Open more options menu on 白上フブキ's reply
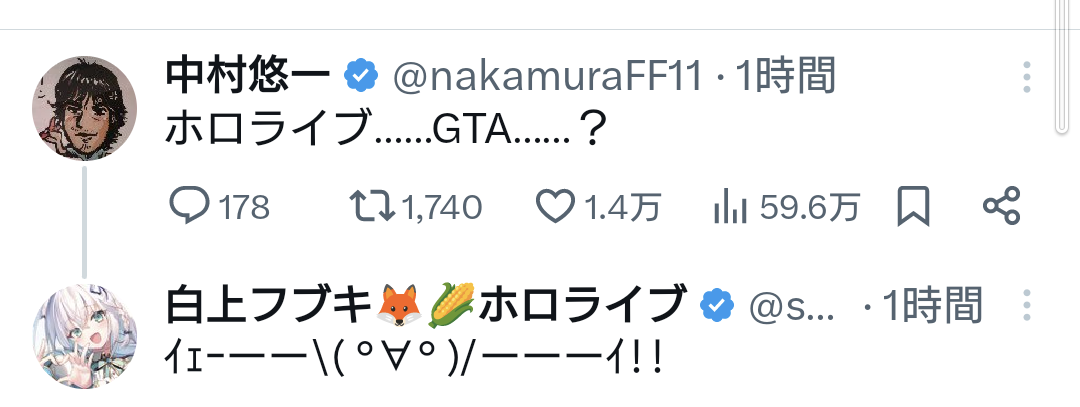Screen dimensions: 1080x407 [x=1026, y=305]
